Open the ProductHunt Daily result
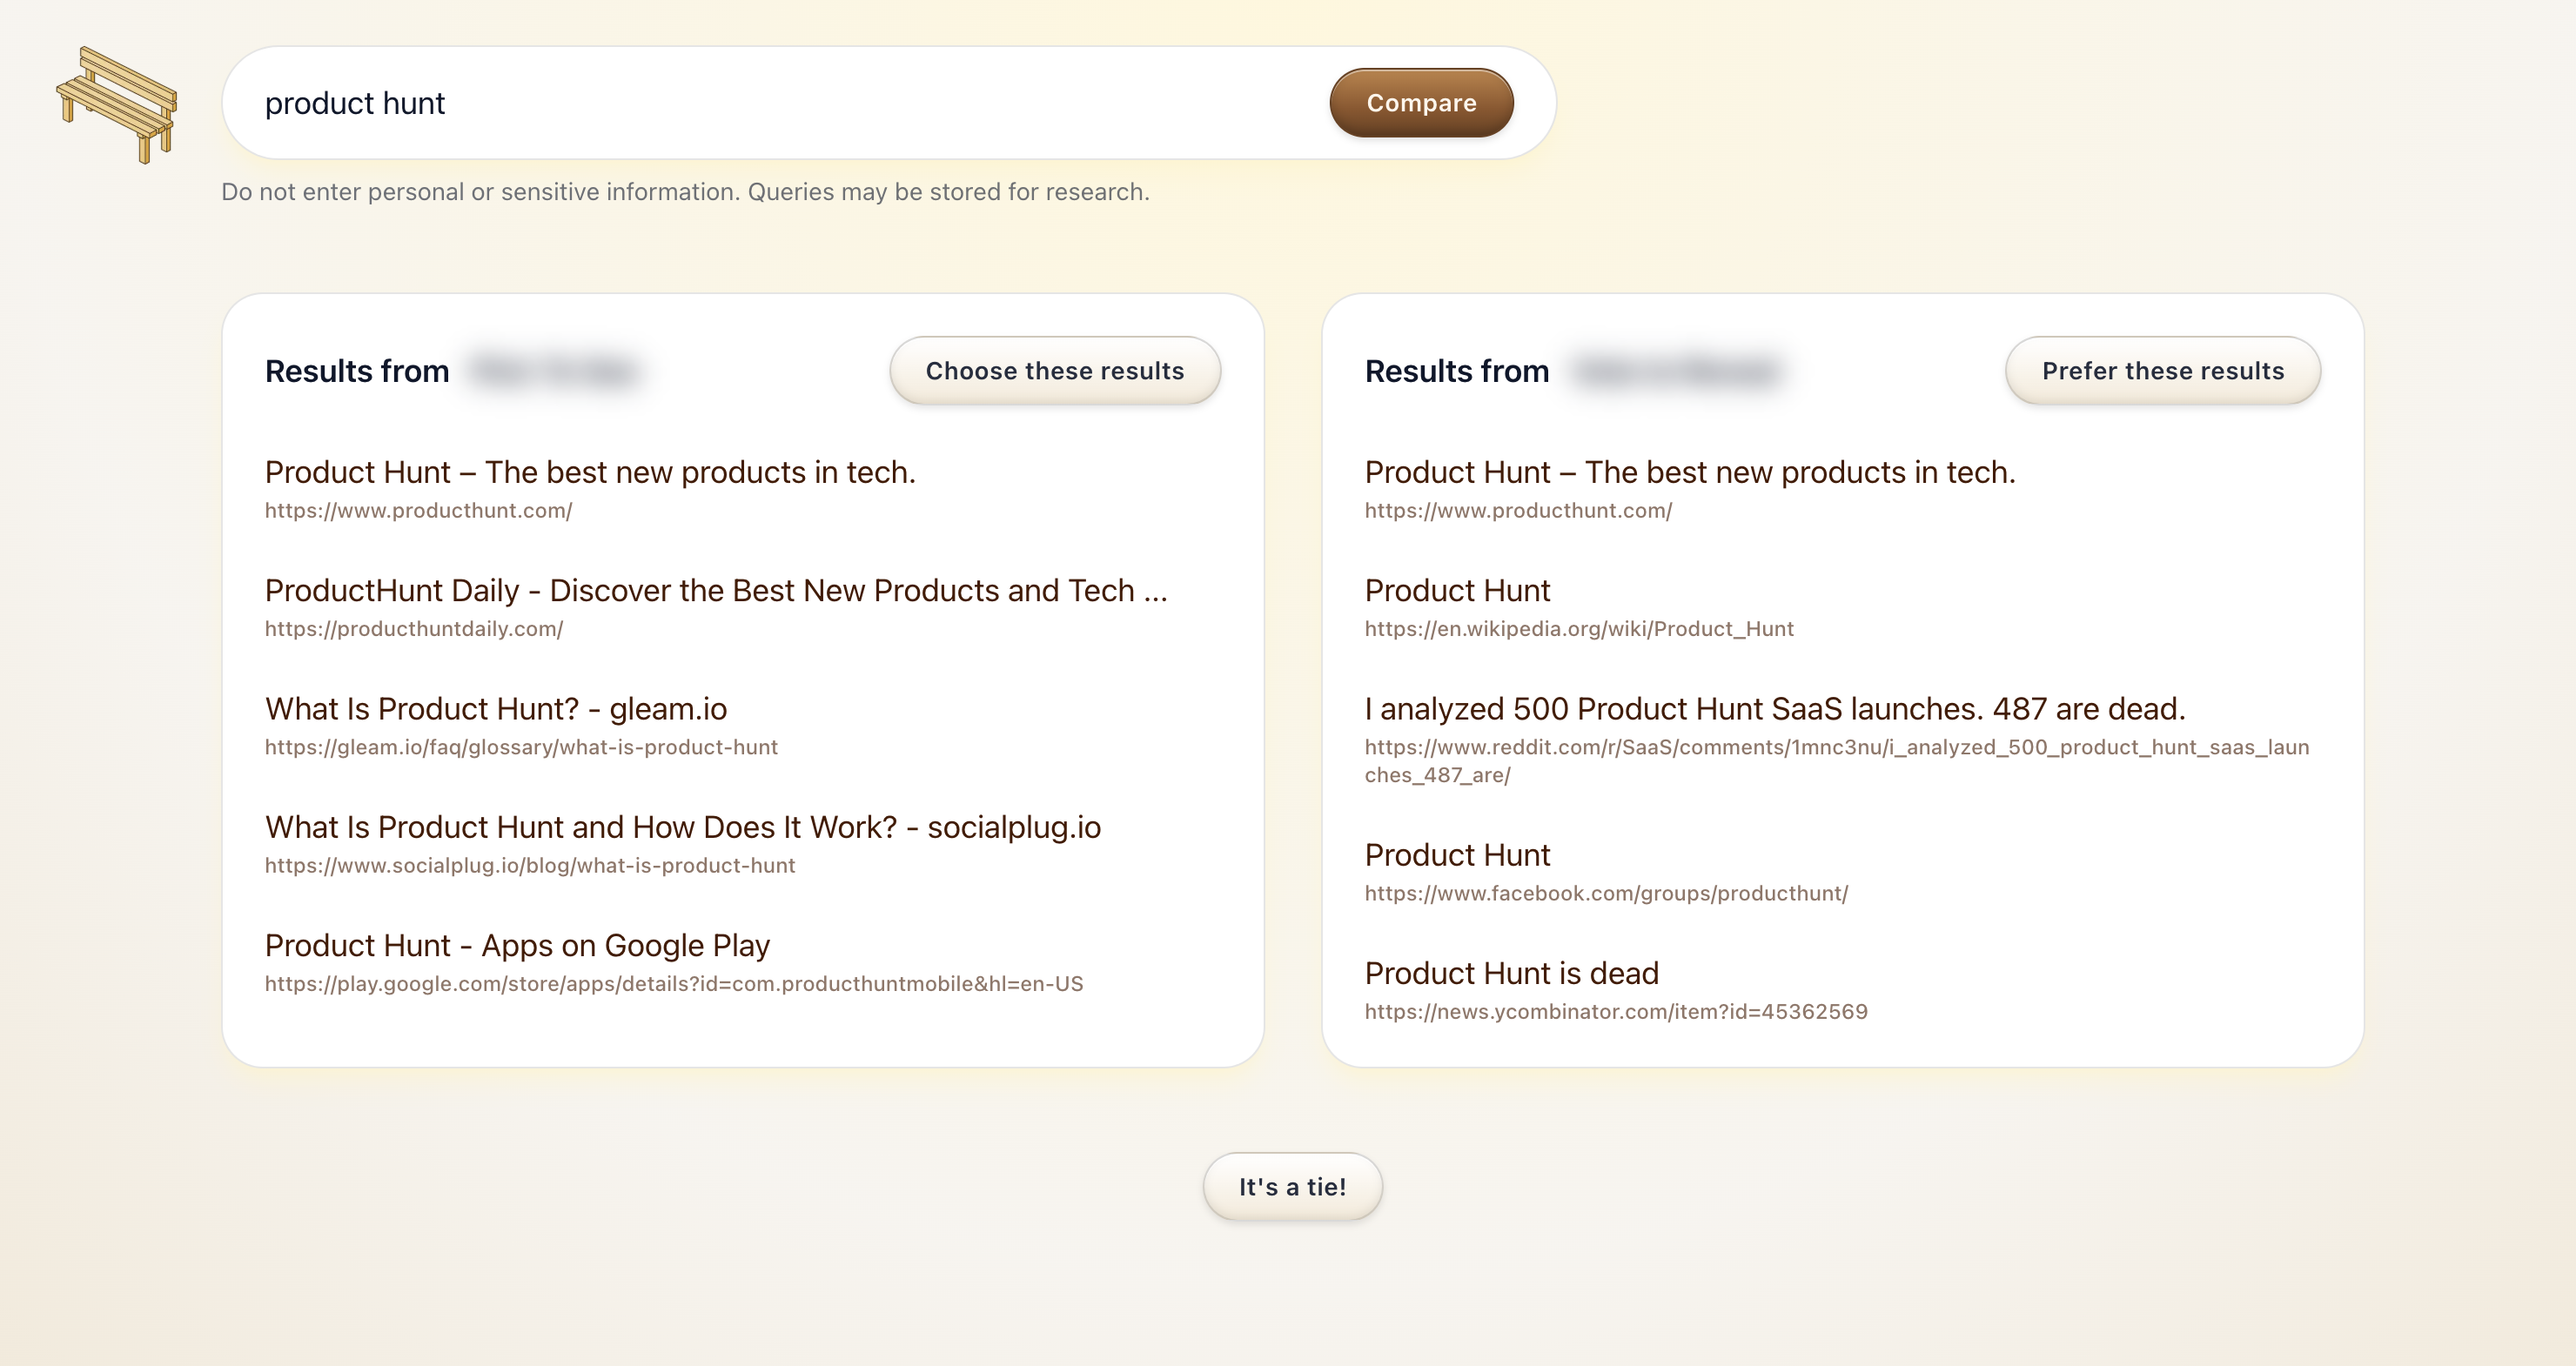 point(716,591)
